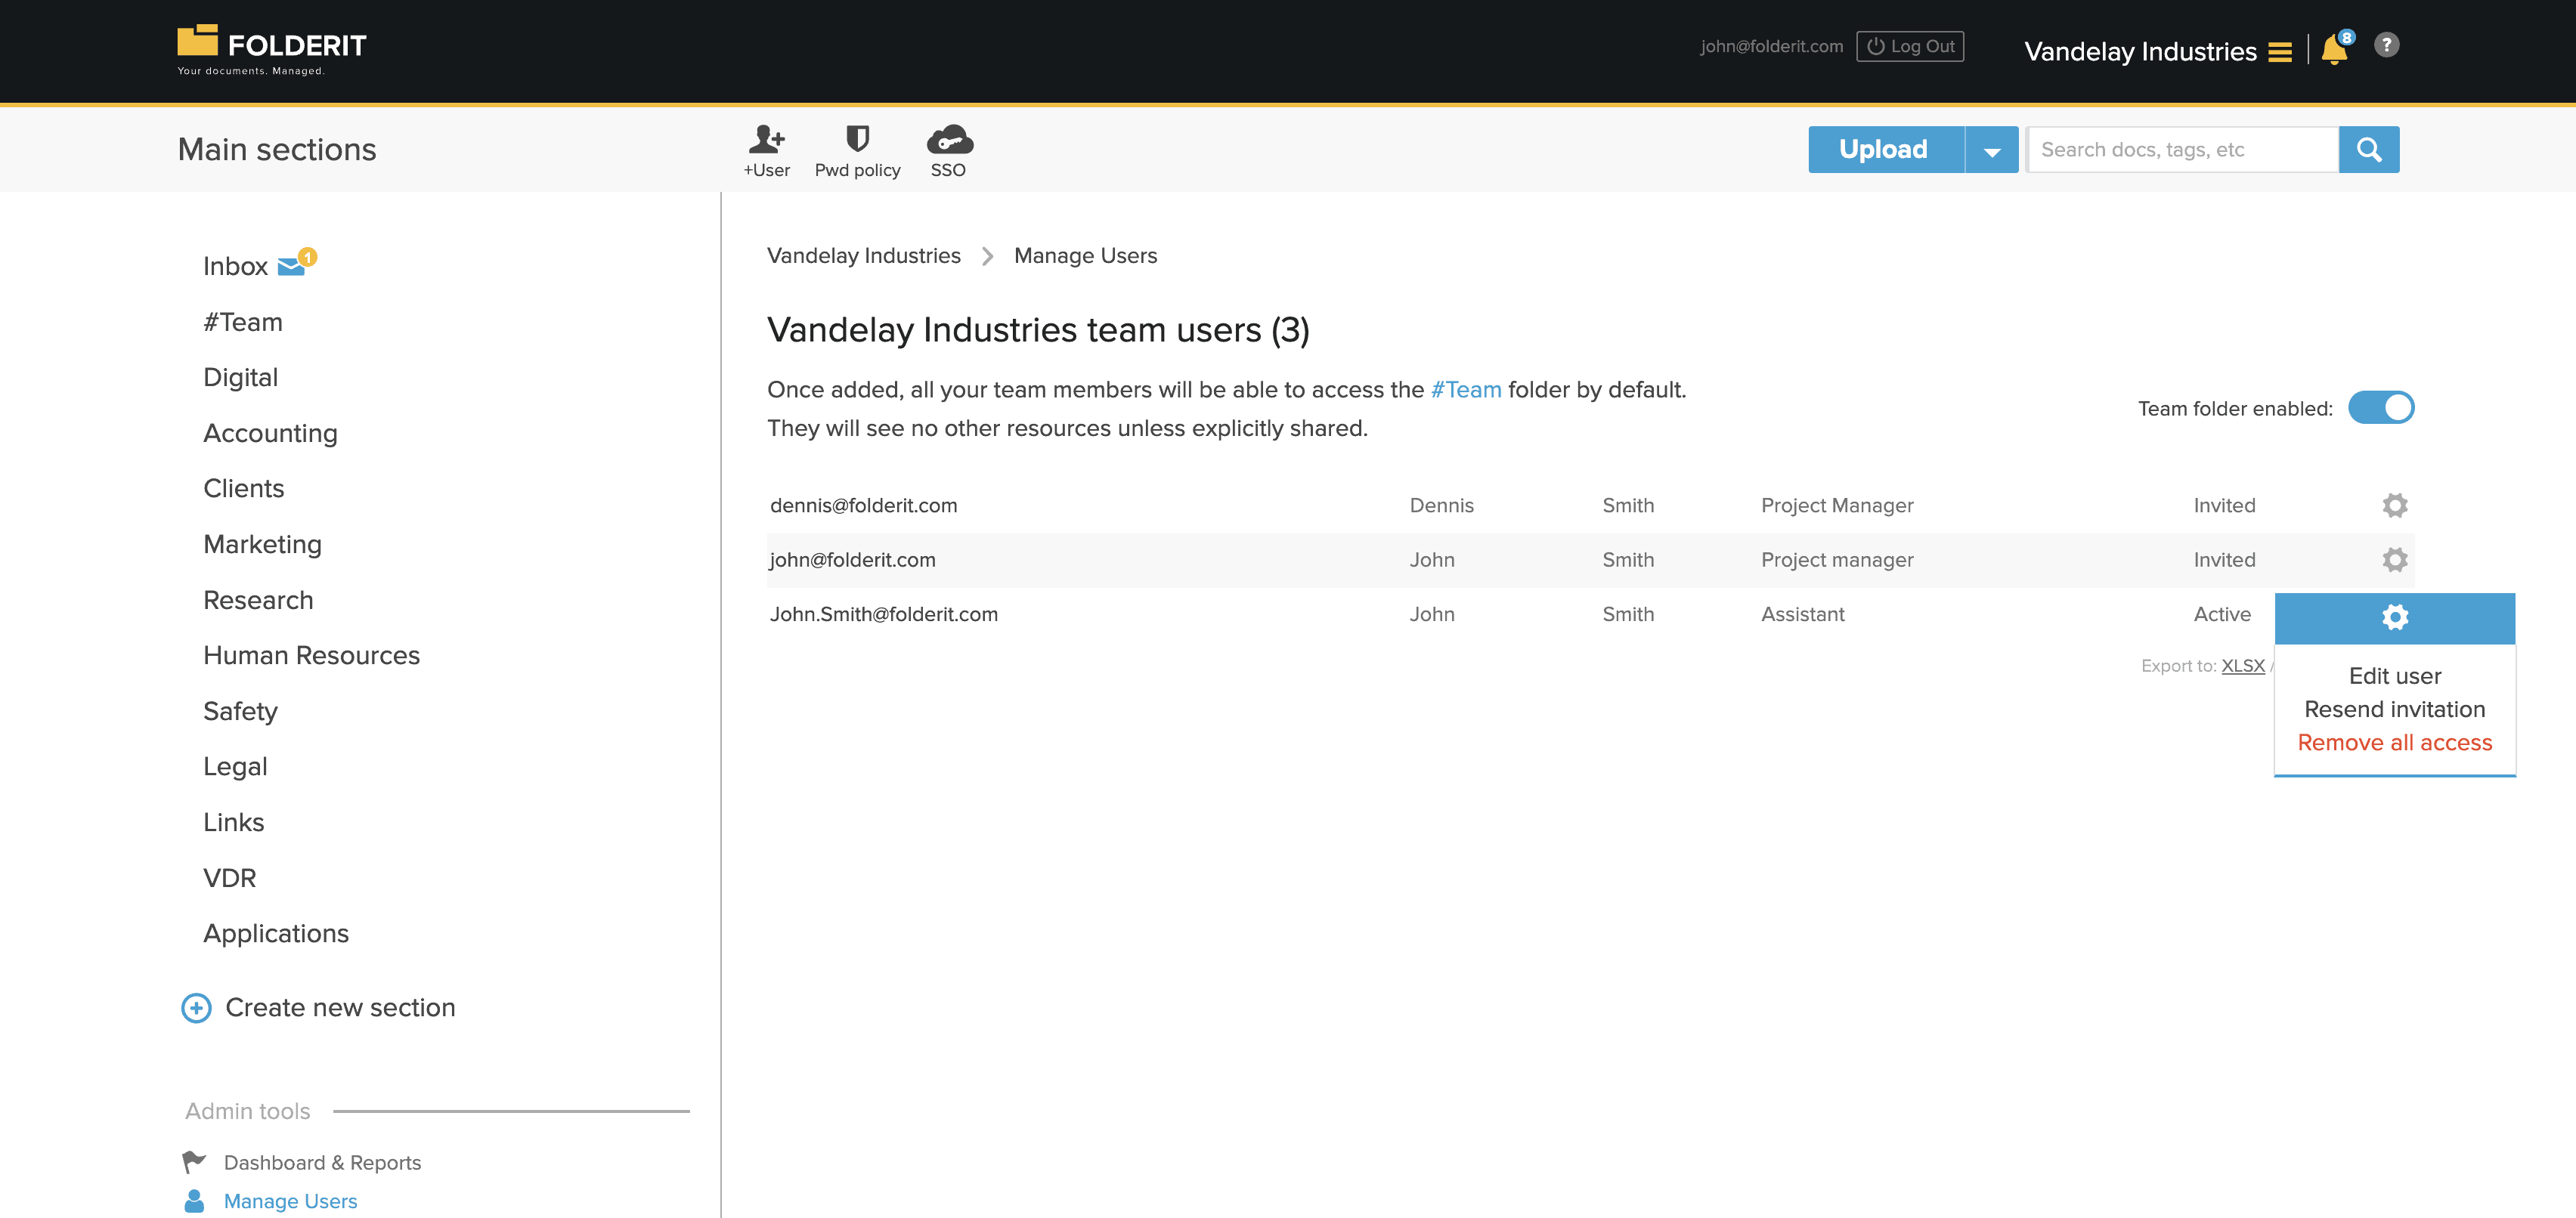Click the Assistant role cell

(x=1802, y=614)
